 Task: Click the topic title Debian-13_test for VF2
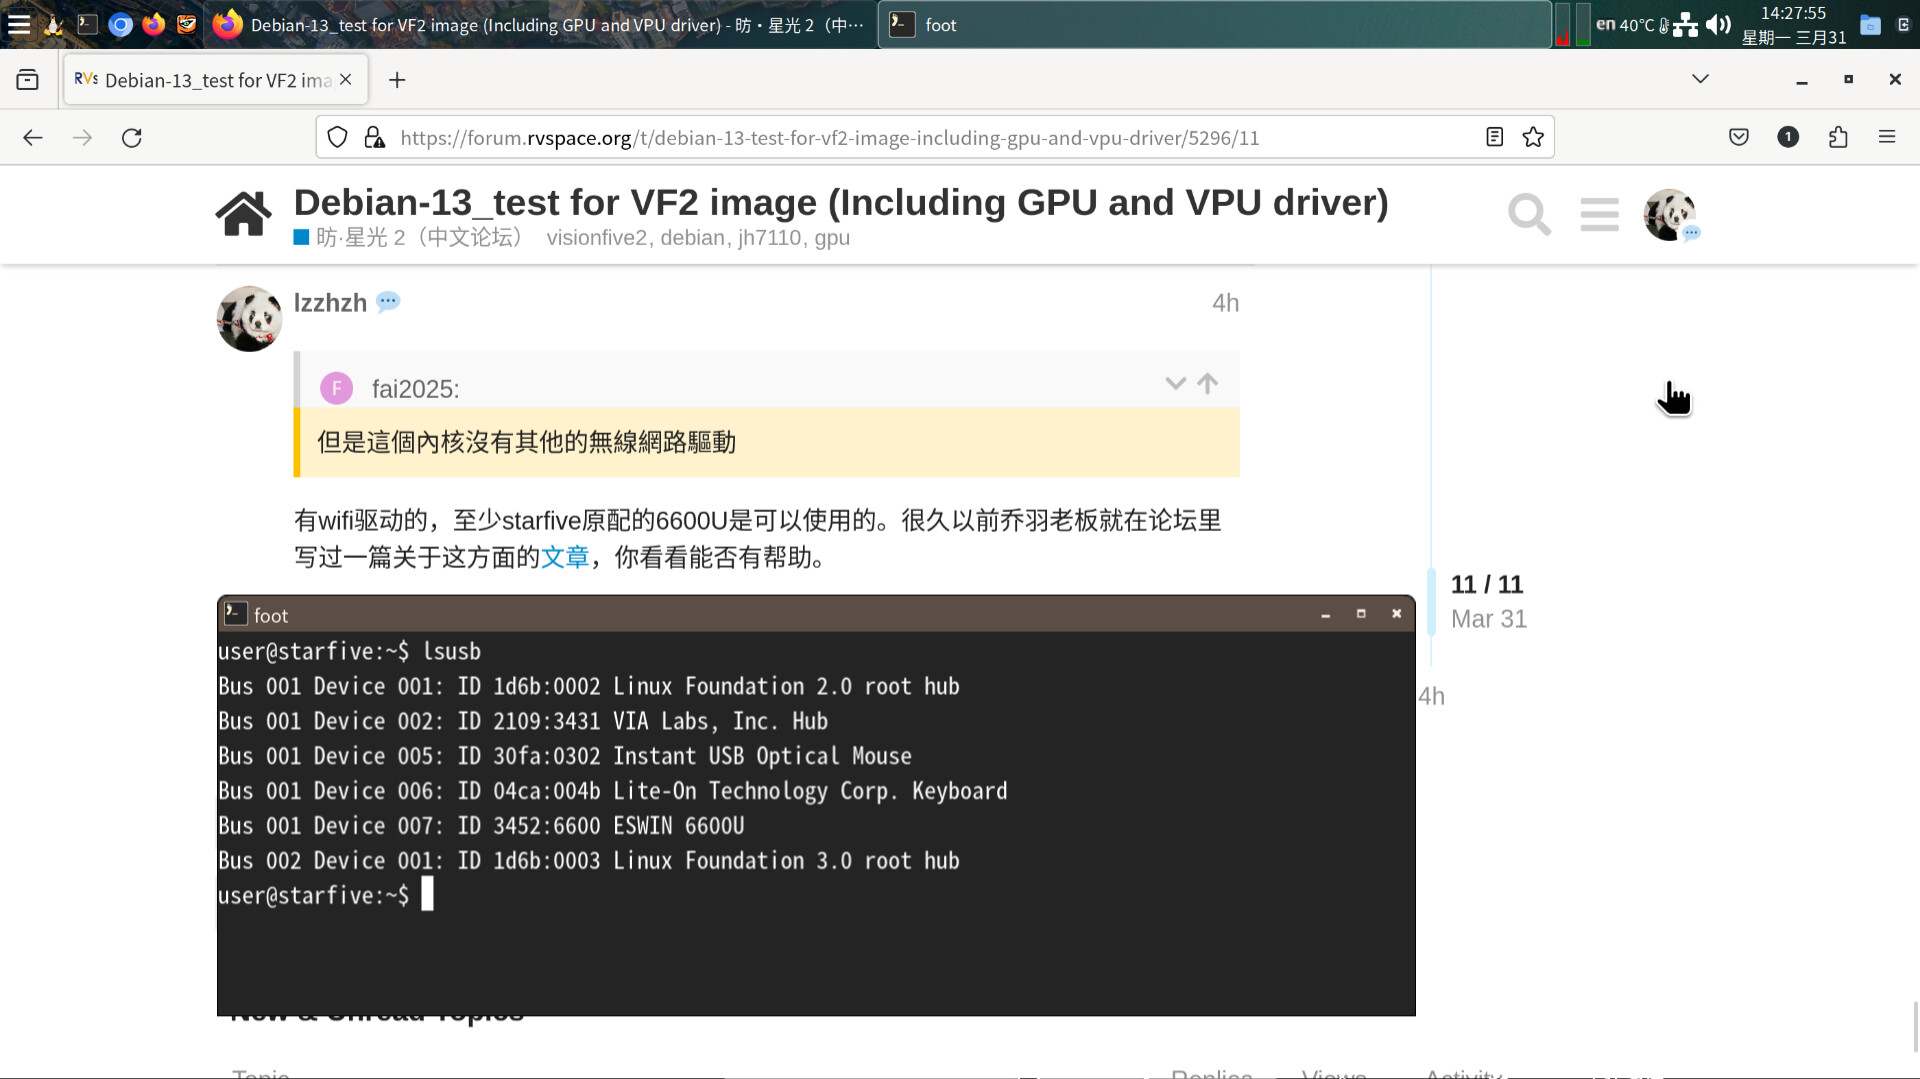[841, 203]
